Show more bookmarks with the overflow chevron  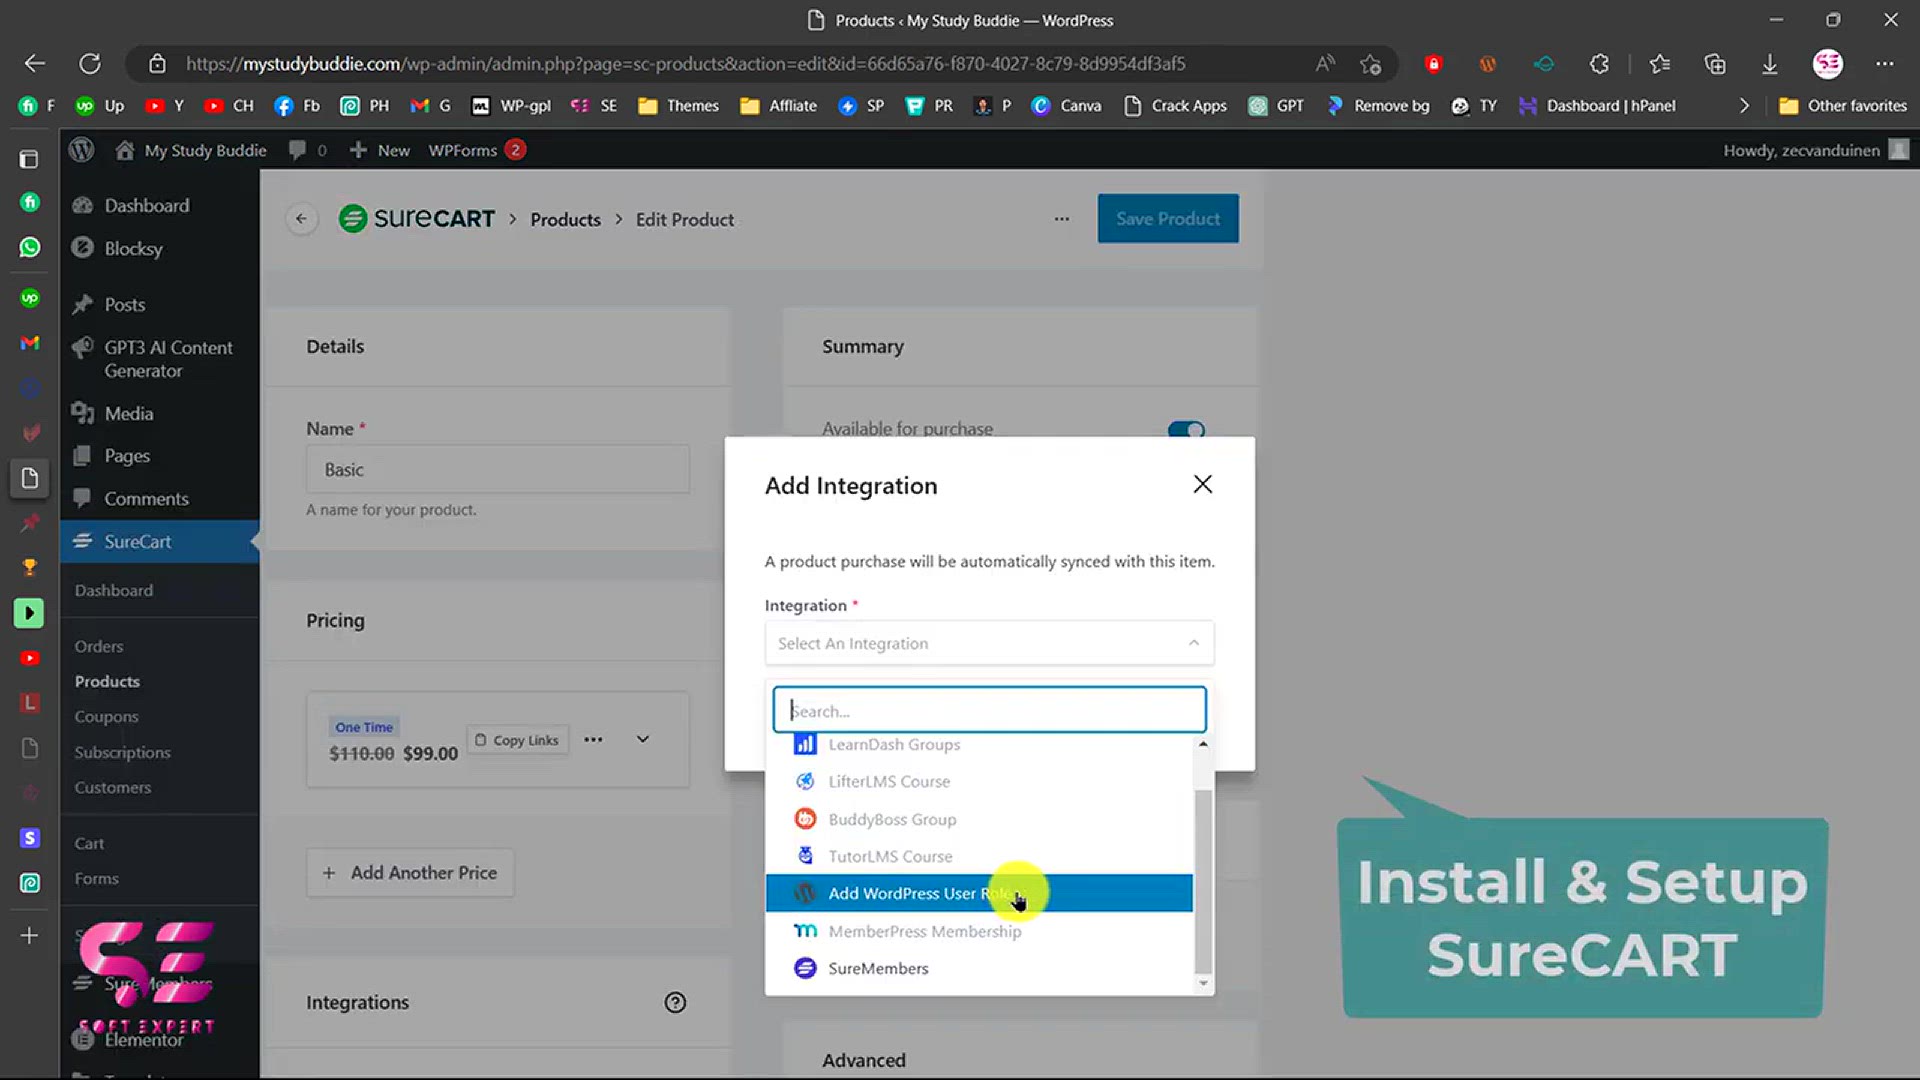coord(1744,106)
